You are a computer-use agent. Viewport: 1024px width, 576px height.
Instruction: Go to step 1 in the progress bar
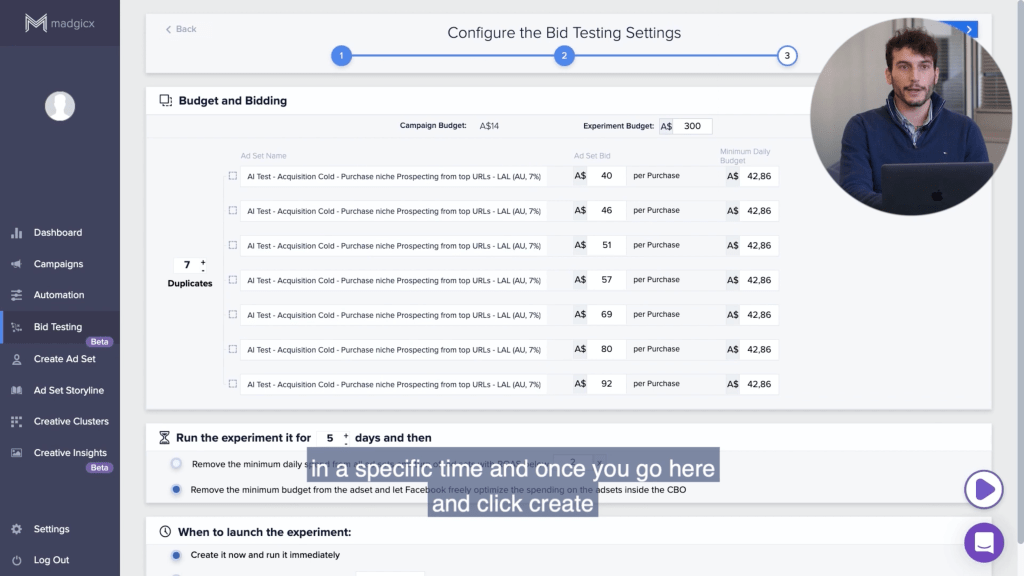[342, 56]
